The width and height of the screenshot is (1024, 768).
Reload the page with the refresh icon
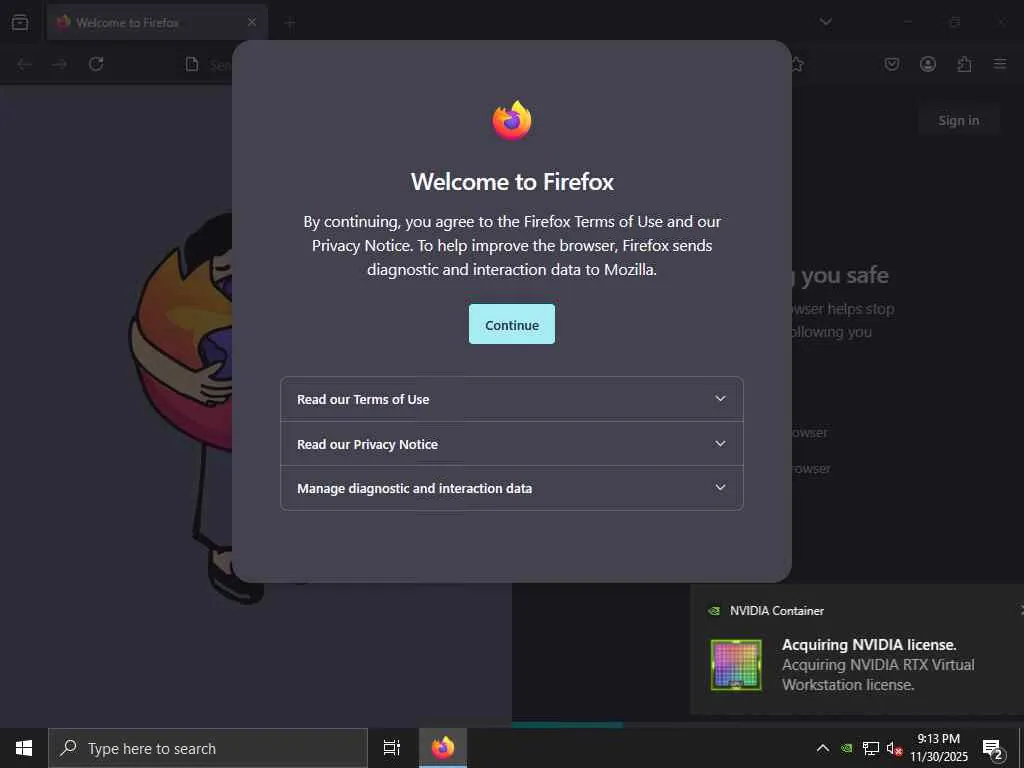coord(96,64)
